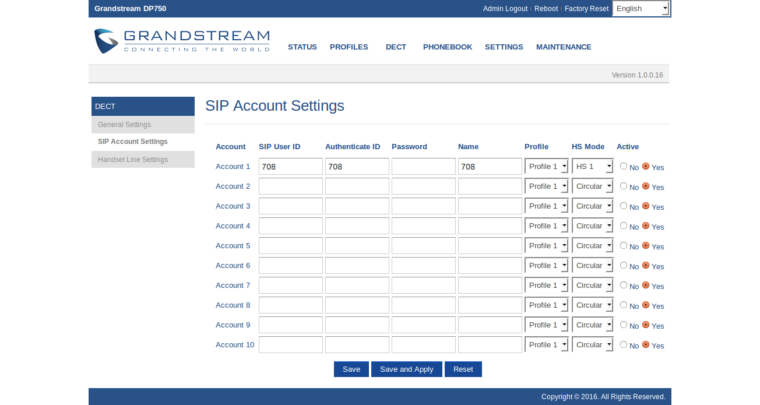Open HS Mode dropdown for Account 5
Image resolution: width=760 pixels, height=405 pixels.
click(592, 246)
